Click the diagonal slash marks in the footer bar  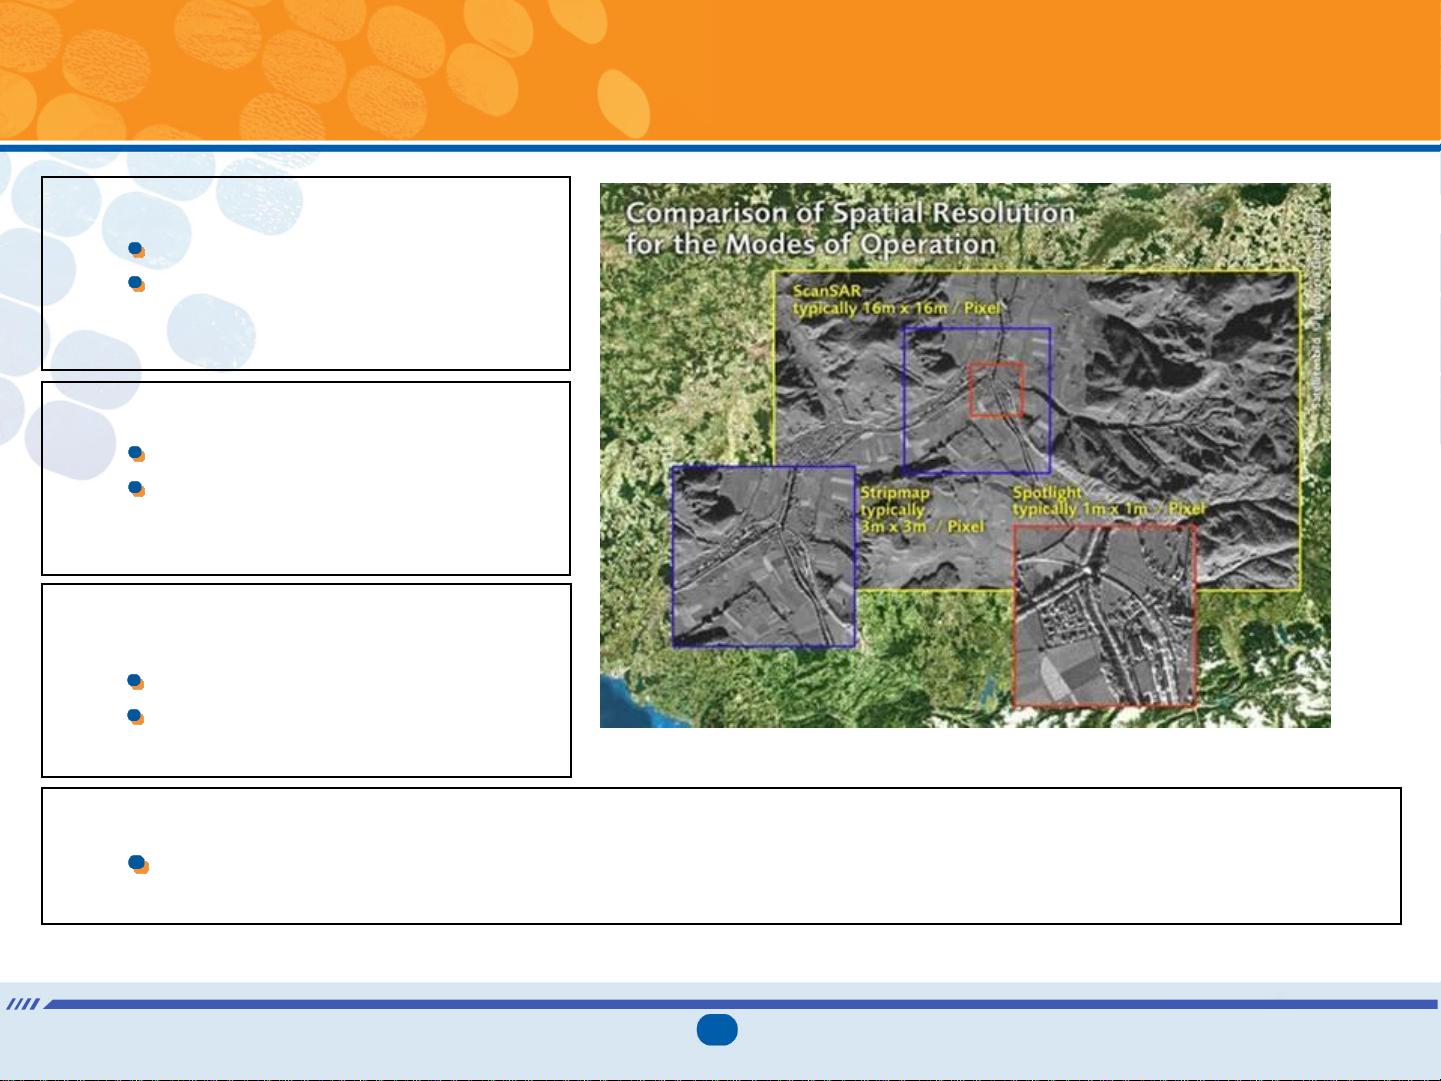[x=23, y=1004]
